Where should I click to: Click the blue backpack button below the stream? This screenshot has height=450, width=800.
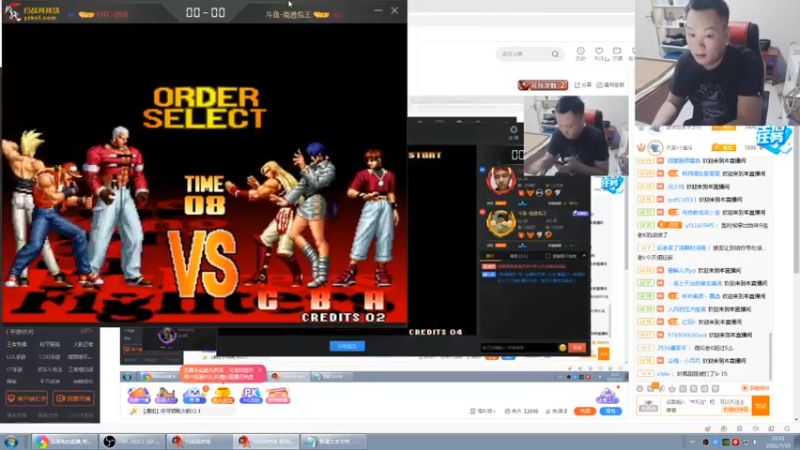(x=611, y=411)
